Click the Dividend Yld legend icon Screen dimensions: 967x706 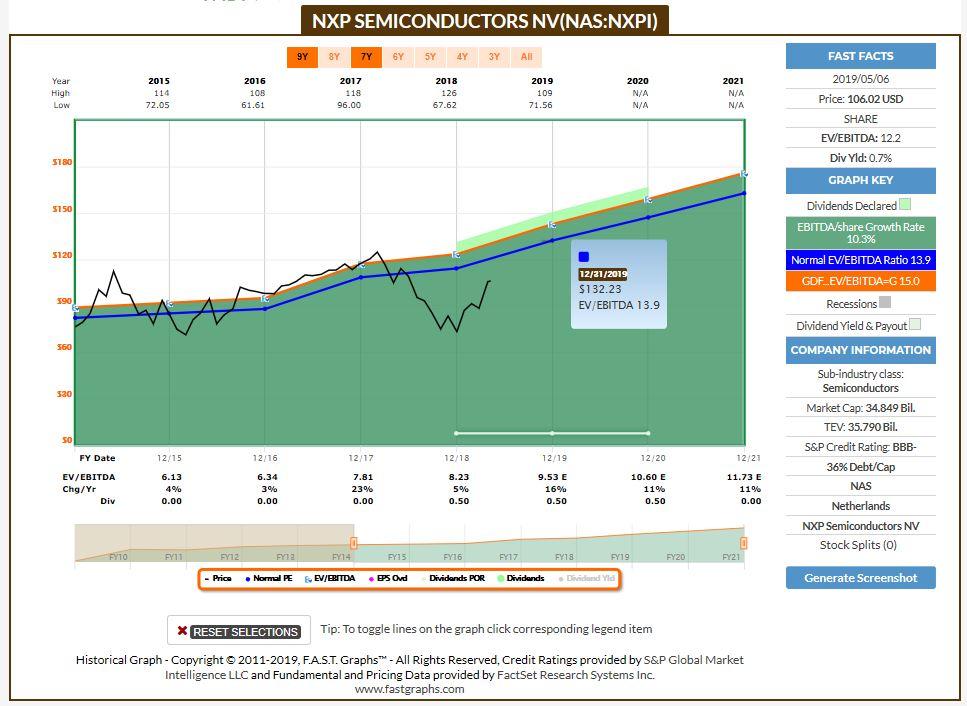click(x=560, y=578)
